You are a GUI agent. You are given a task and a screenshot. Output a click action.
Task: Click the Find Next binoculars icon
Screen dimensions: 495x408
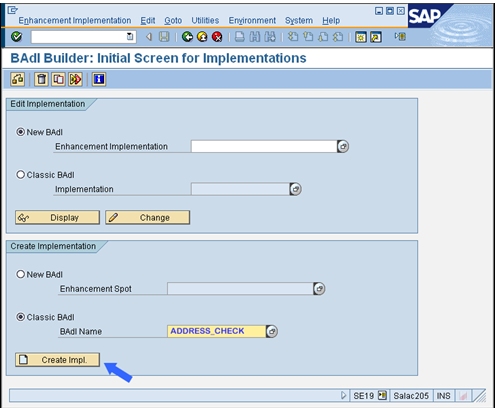point(270,37)
